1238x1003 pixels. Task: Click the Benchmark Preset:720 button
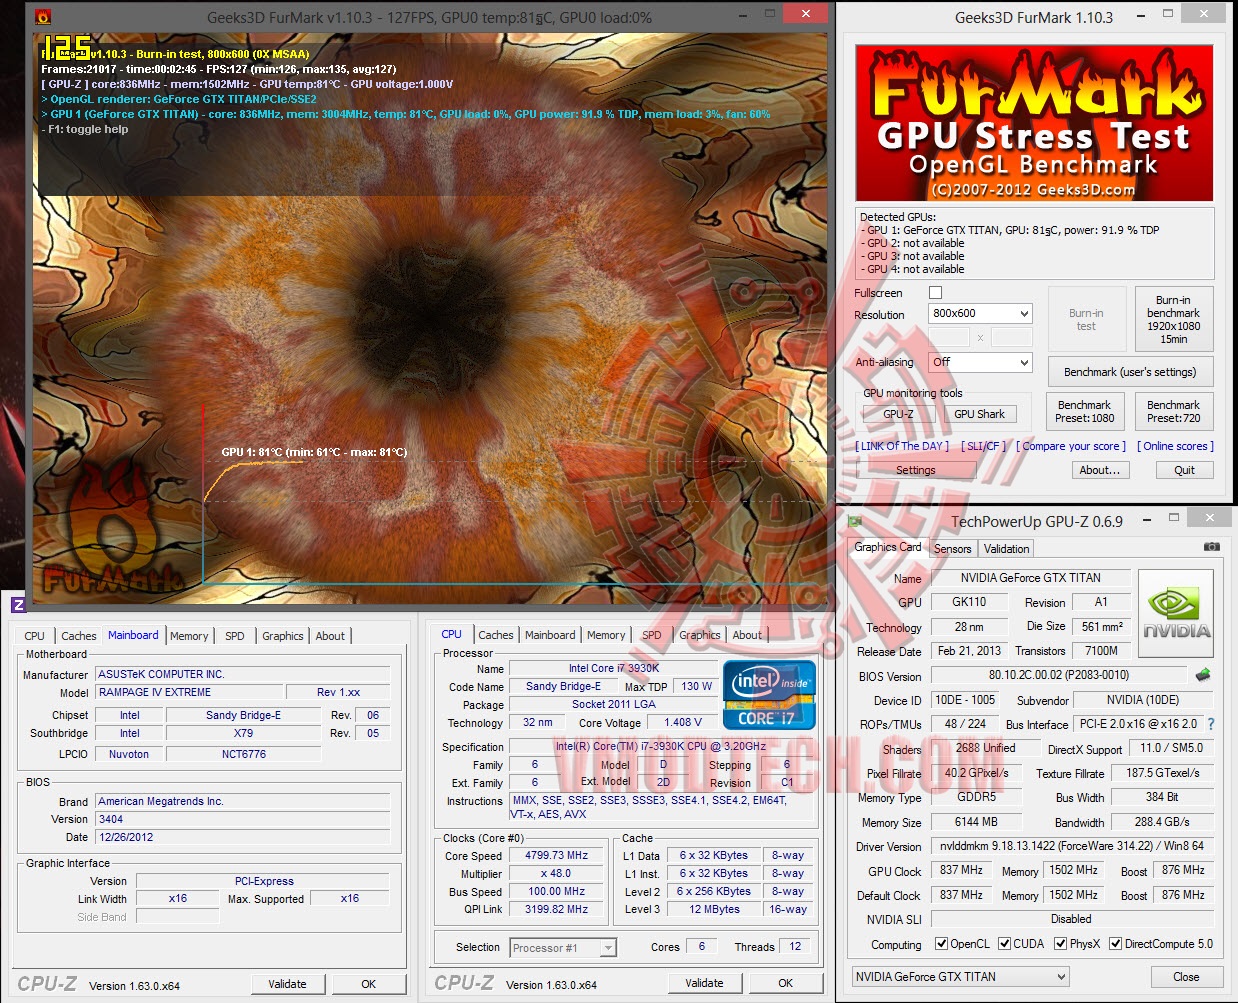pos(1173,411)
